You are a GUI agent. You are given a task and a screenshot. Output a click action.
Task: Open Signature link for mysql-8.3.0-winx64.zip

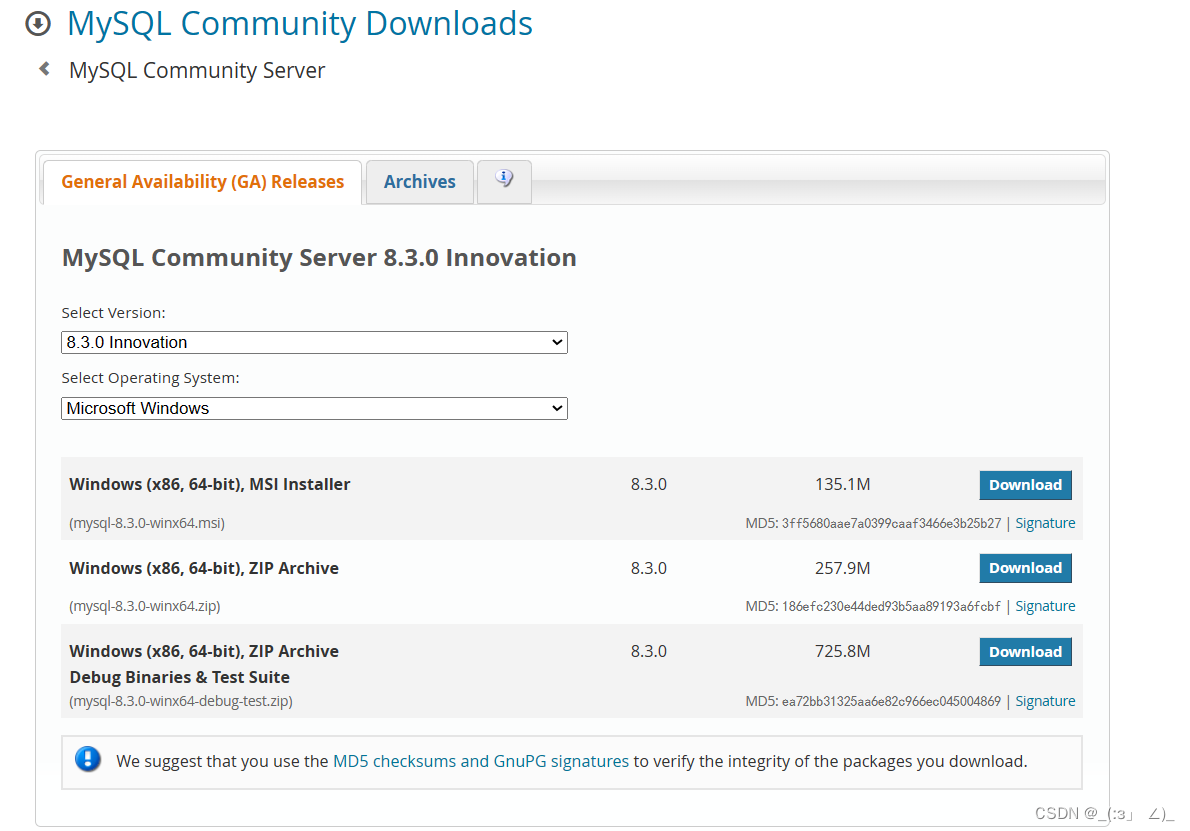(1045, 606)
